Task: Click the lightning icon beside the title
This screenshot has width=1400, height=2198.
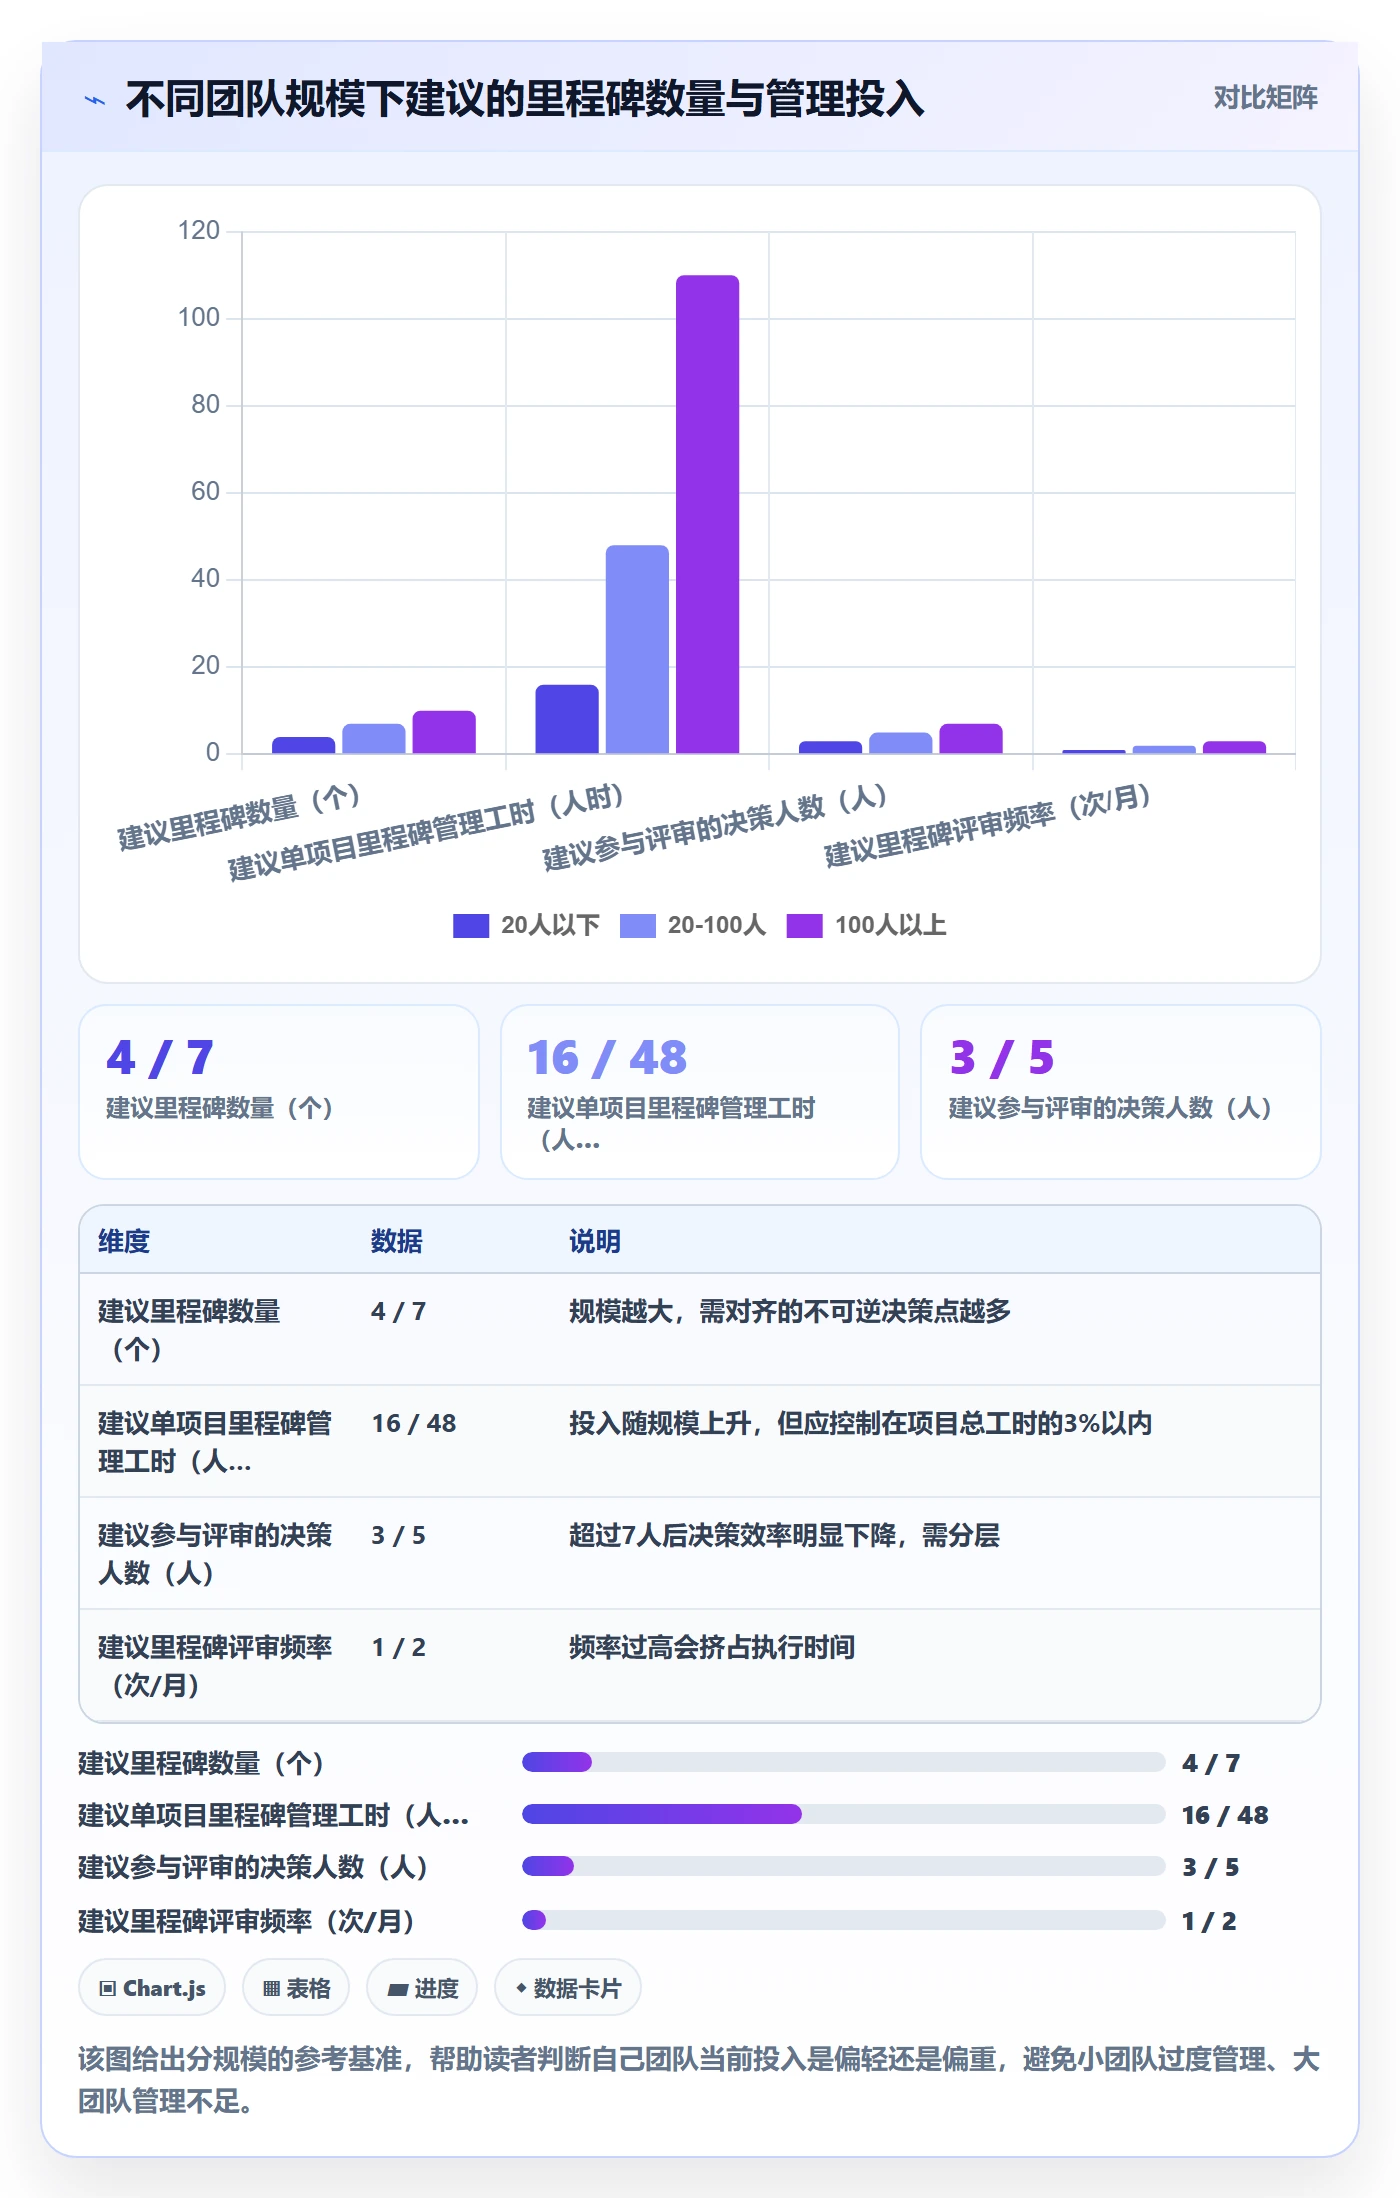Action: pyautogui.click(x=95, y=99)
